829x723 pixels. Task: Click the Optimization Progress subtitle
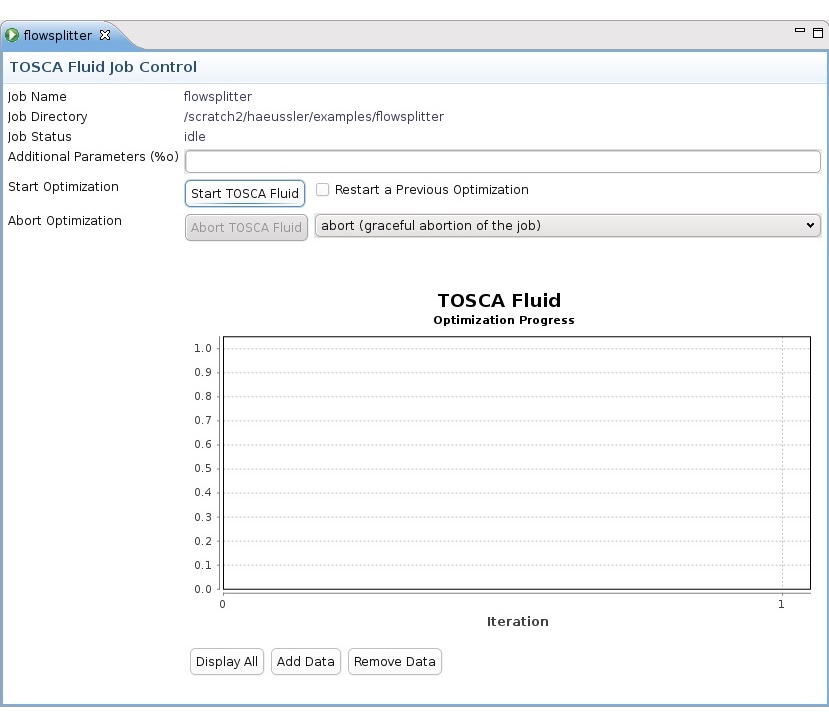pos(504,320)
